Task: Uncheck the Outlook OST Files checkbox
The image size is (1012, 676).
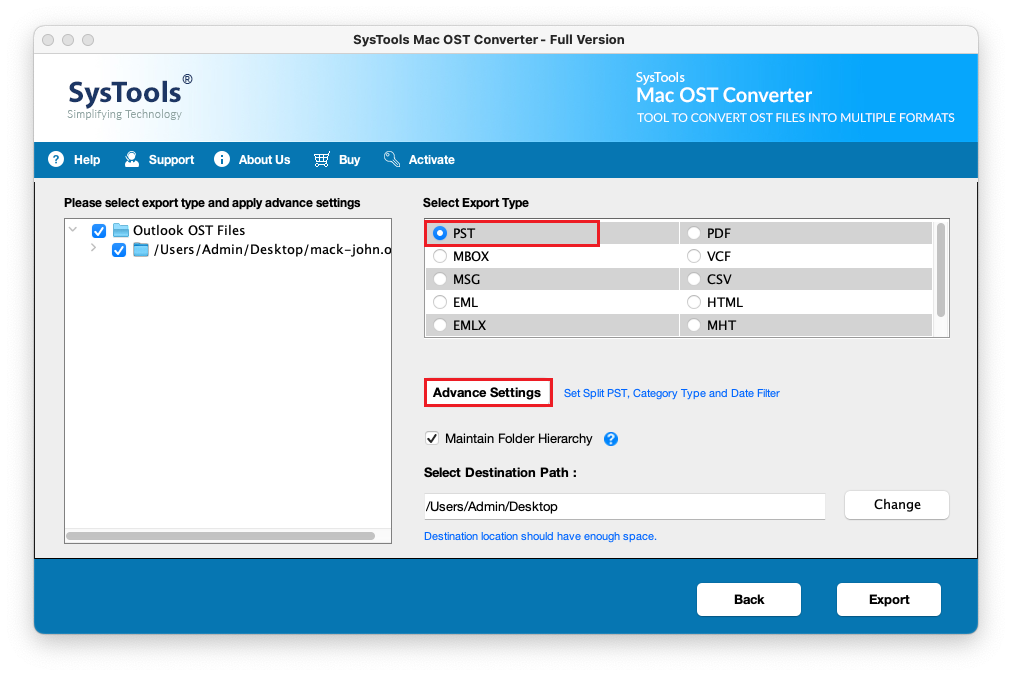Action: (x=99, y=230)
